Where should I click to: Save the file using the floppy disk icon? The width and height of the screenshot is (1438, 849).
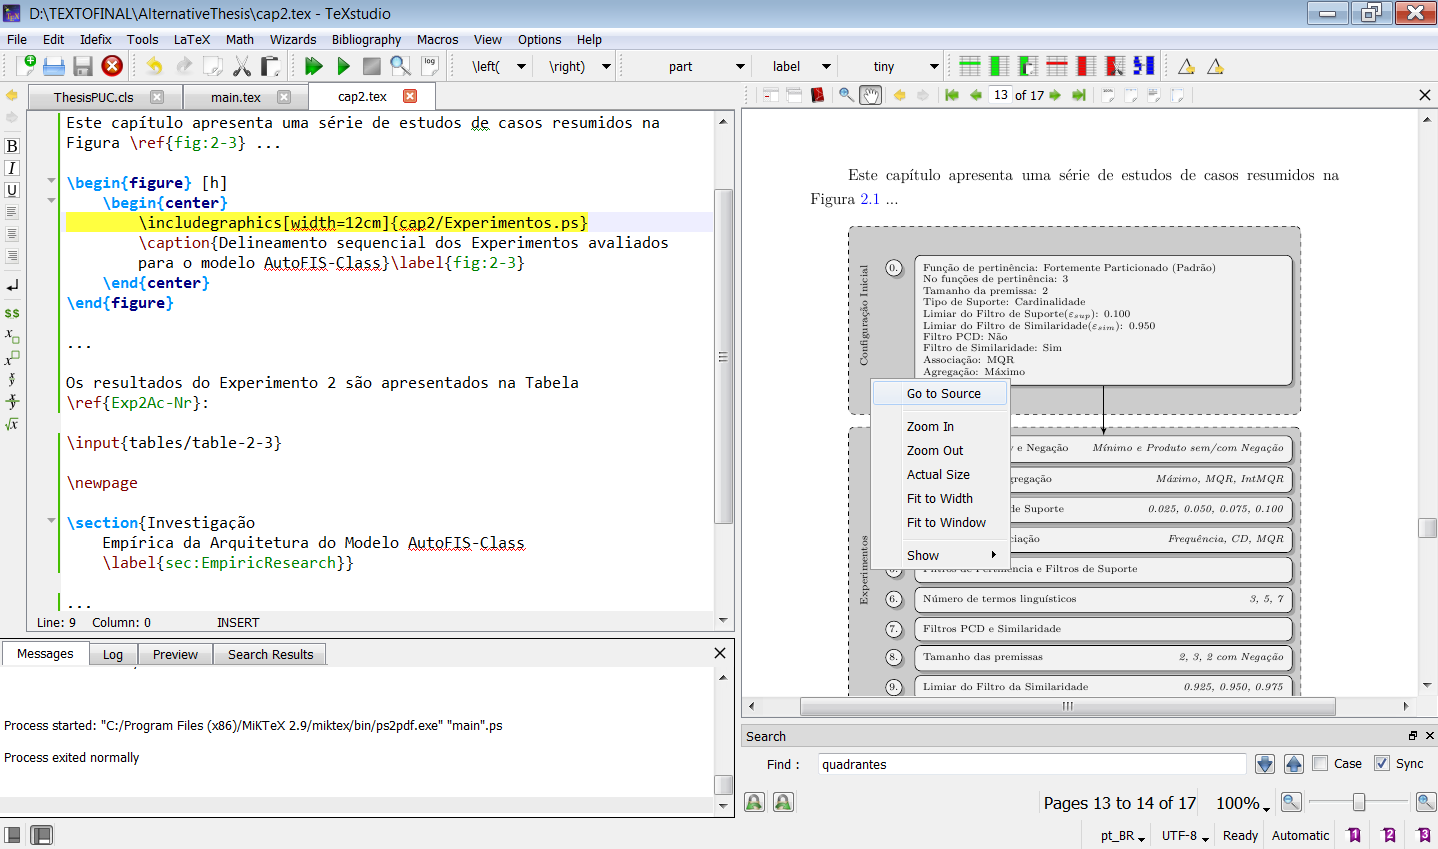(83, 66)
